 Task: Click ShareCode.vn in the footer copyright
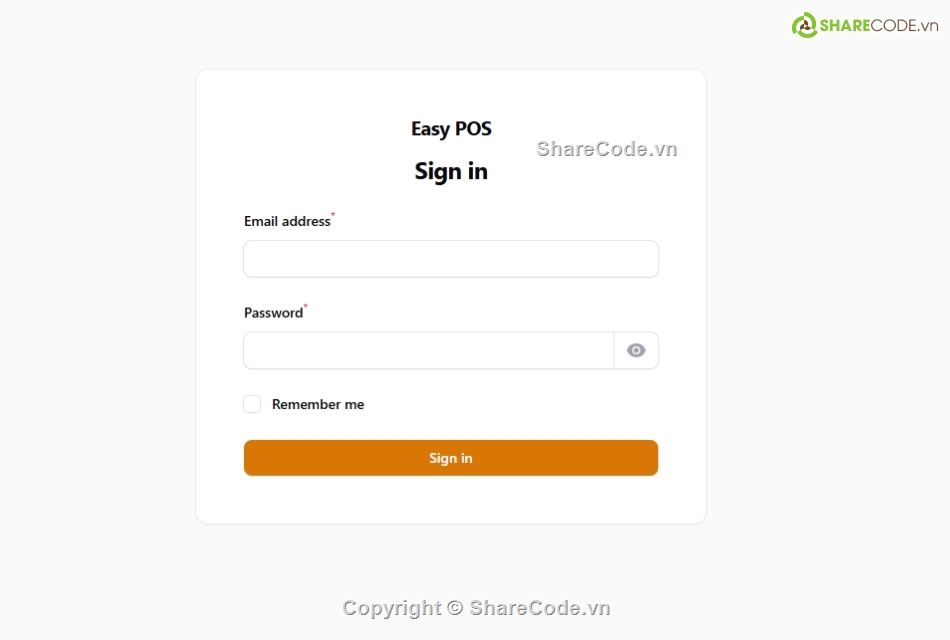[540, 608]
